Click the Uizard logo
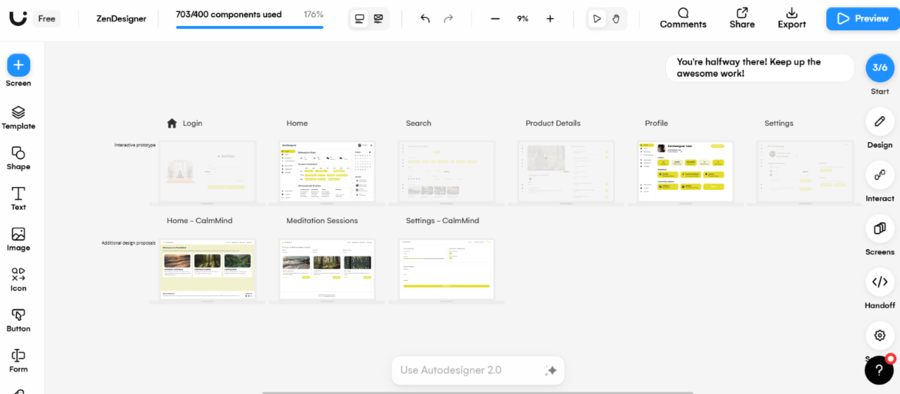This screenshot has width=900, height=394. pyautogui.click(x=18, y=18)
